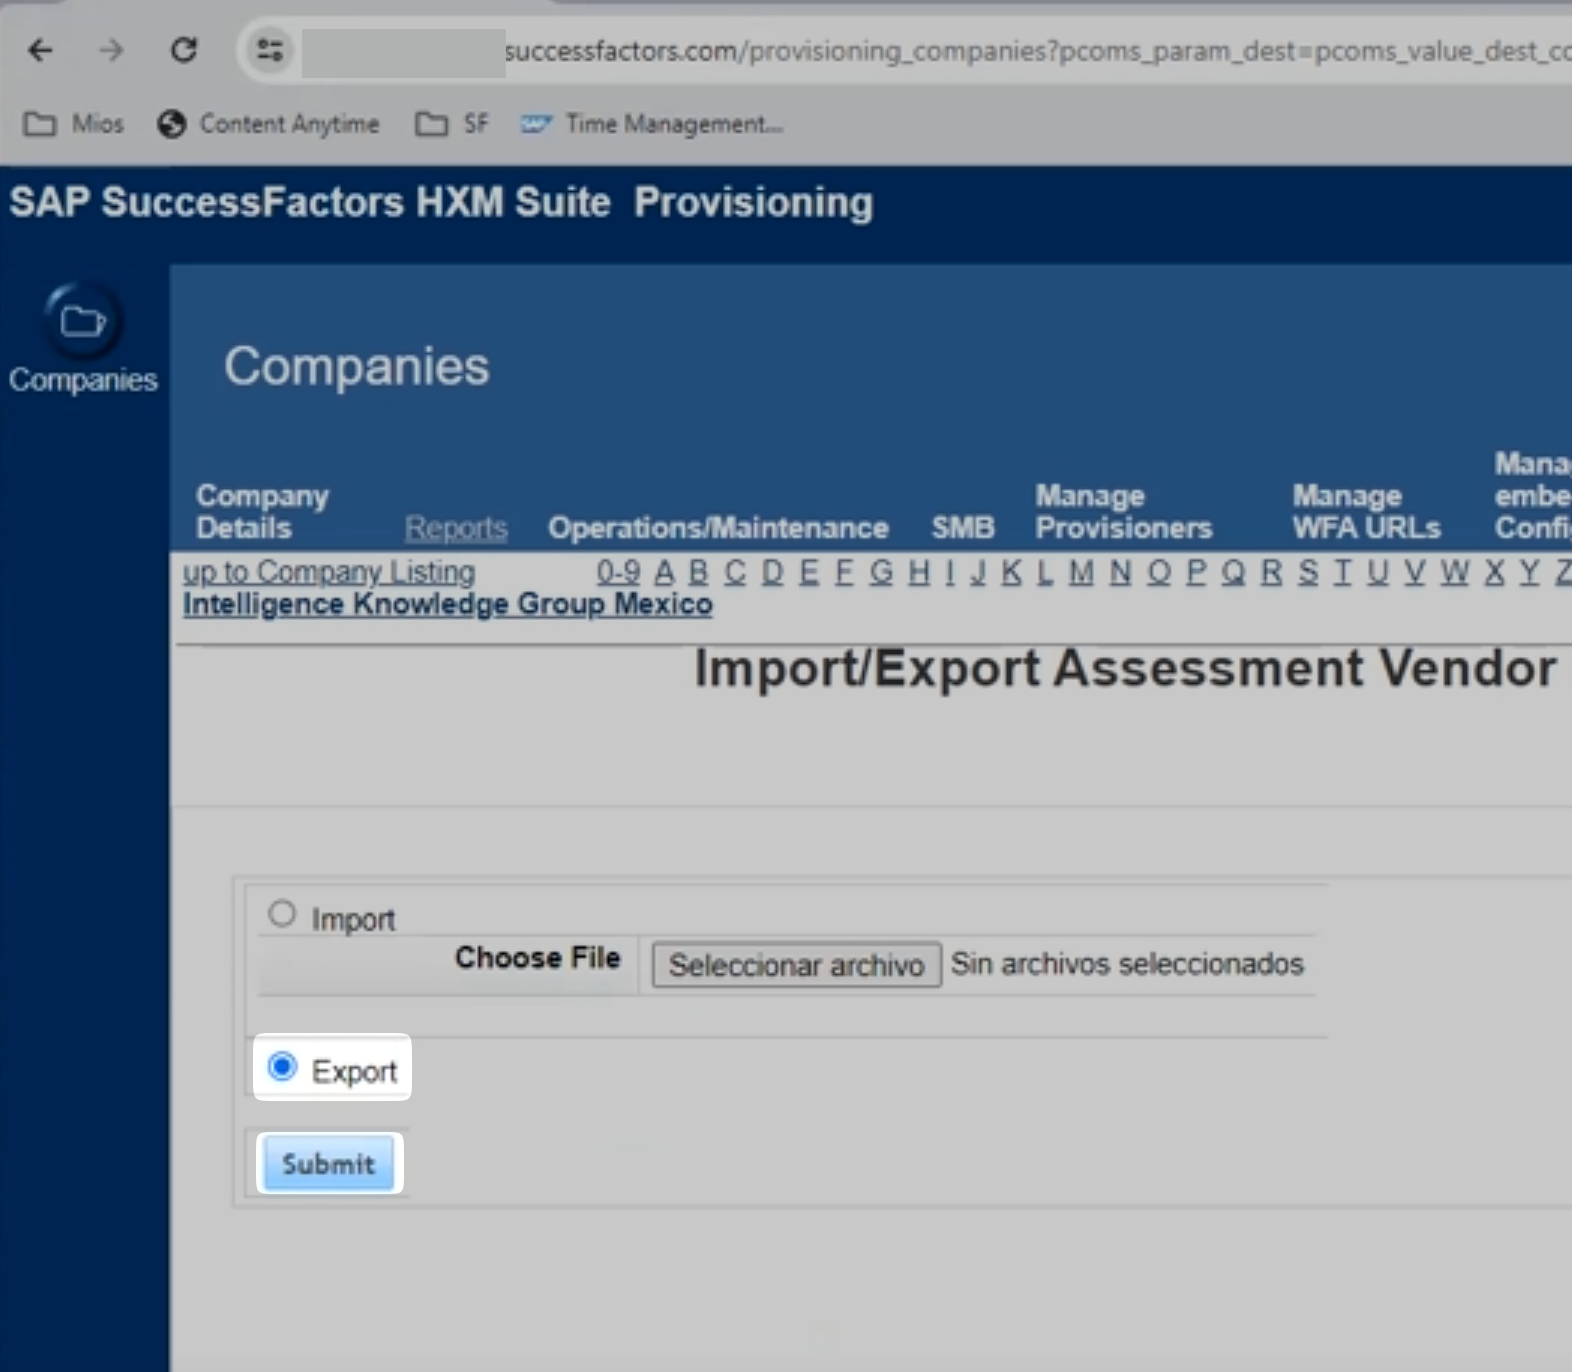Click the 'Import/Export Assessment Vendor' heading
The image size is (1572, 1372).
pyautogui.click(x=1125, y=668)
